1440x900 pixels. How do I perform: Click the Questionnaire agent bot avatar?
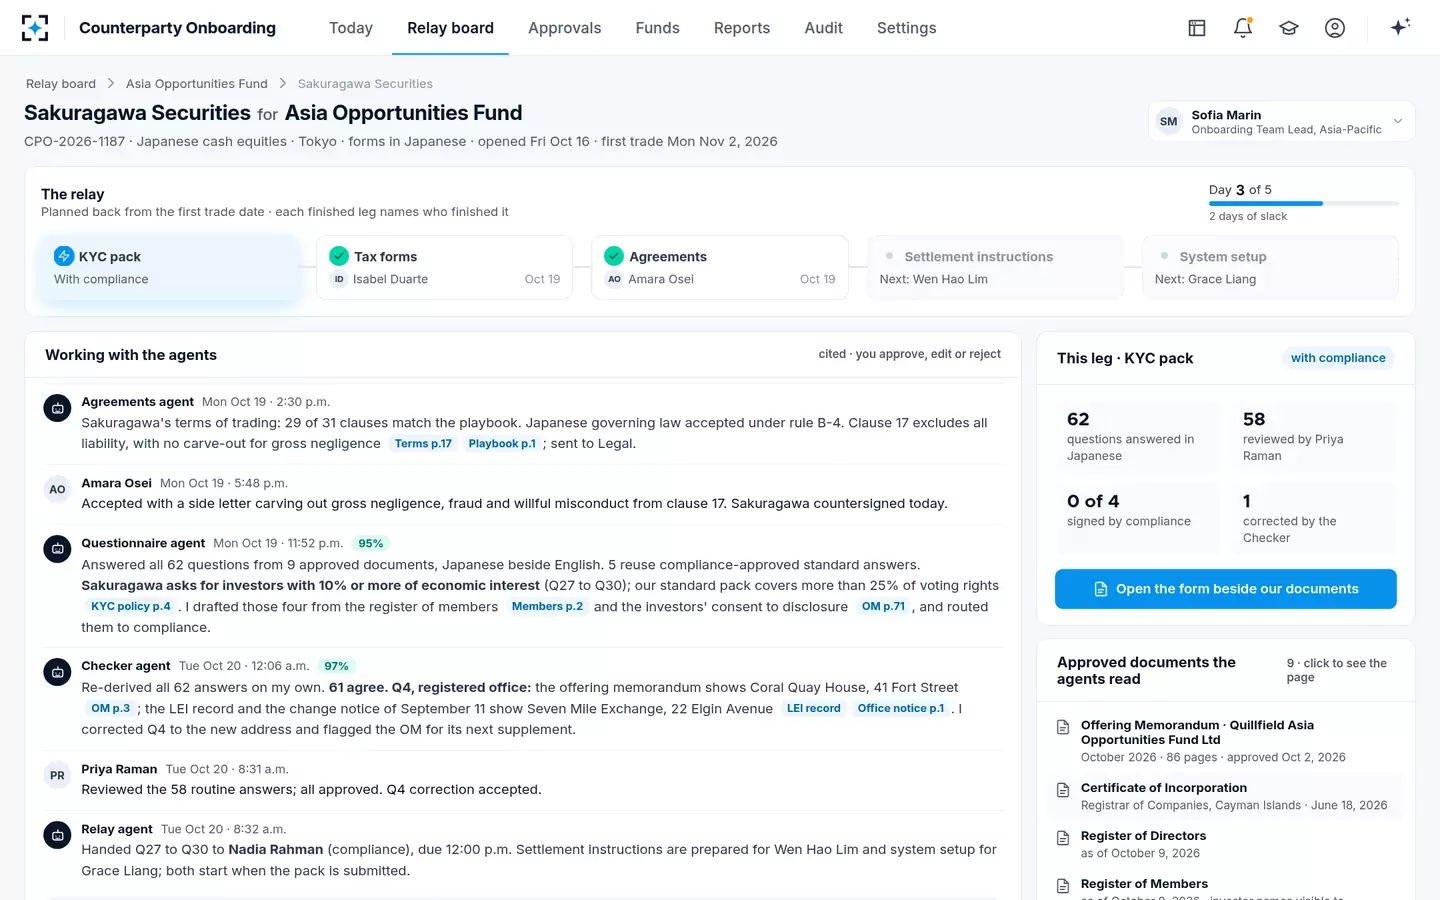tap(57, 549)
